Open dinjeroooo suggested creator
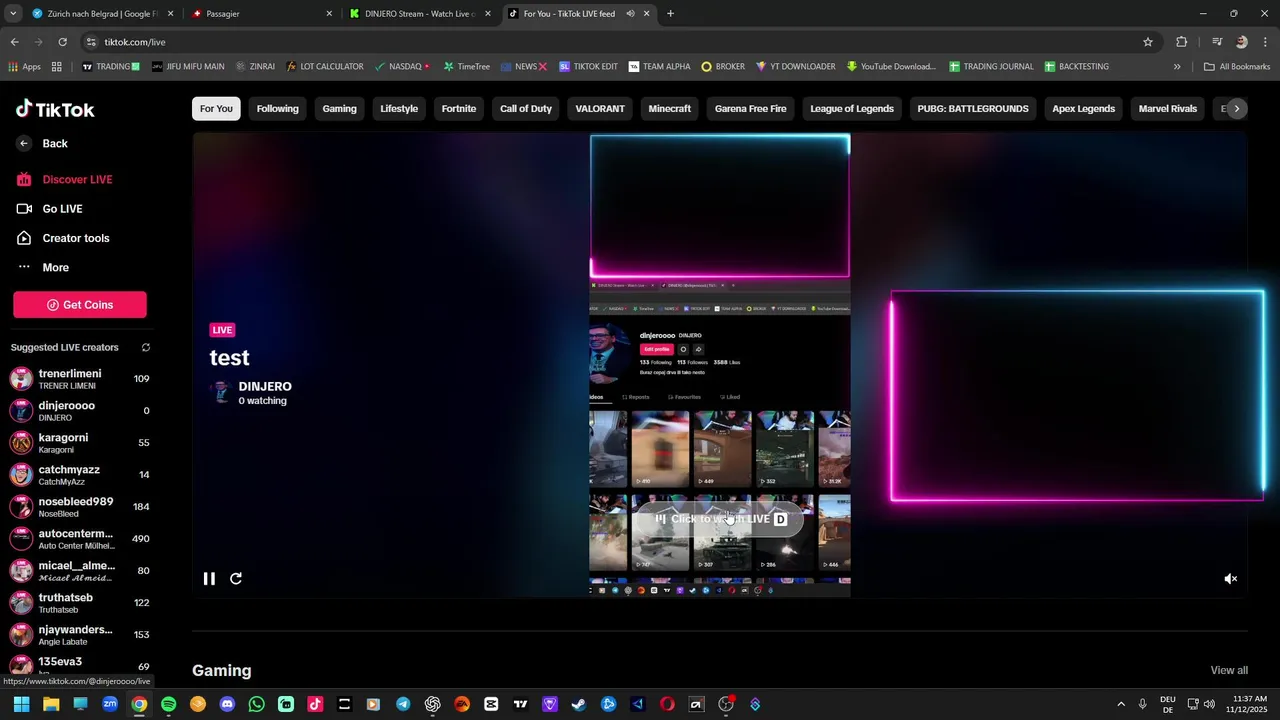Viewport: 1280px width, 720px height. click(80, 411)
